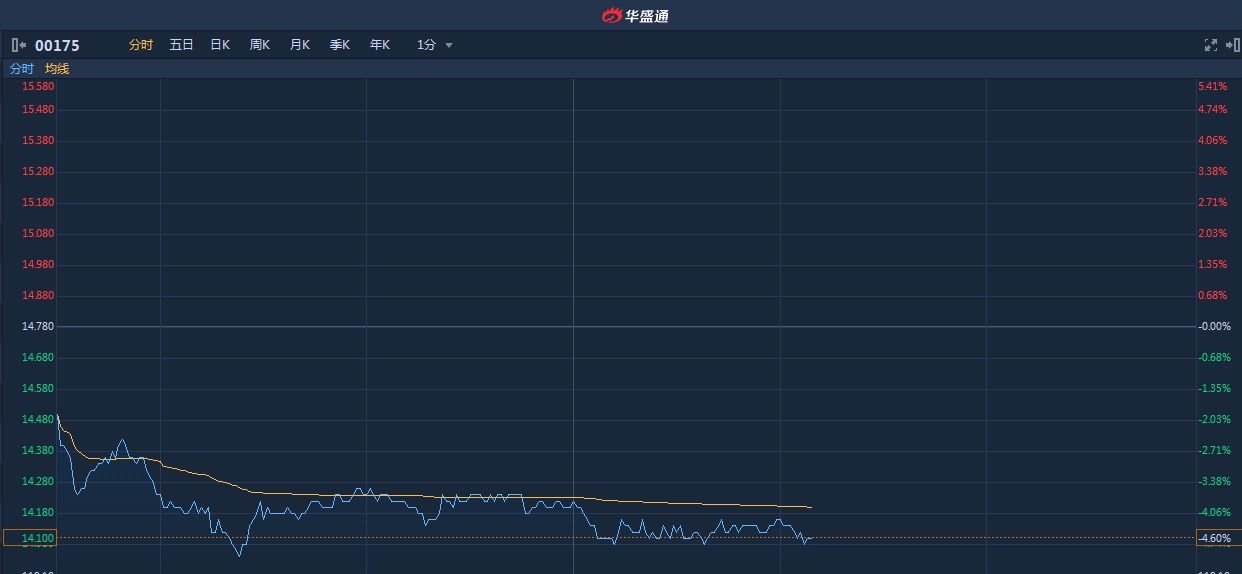Click the stock code 00175
Image resolution: width=1242 pixels, height=574 pixels.
point(57,45)
